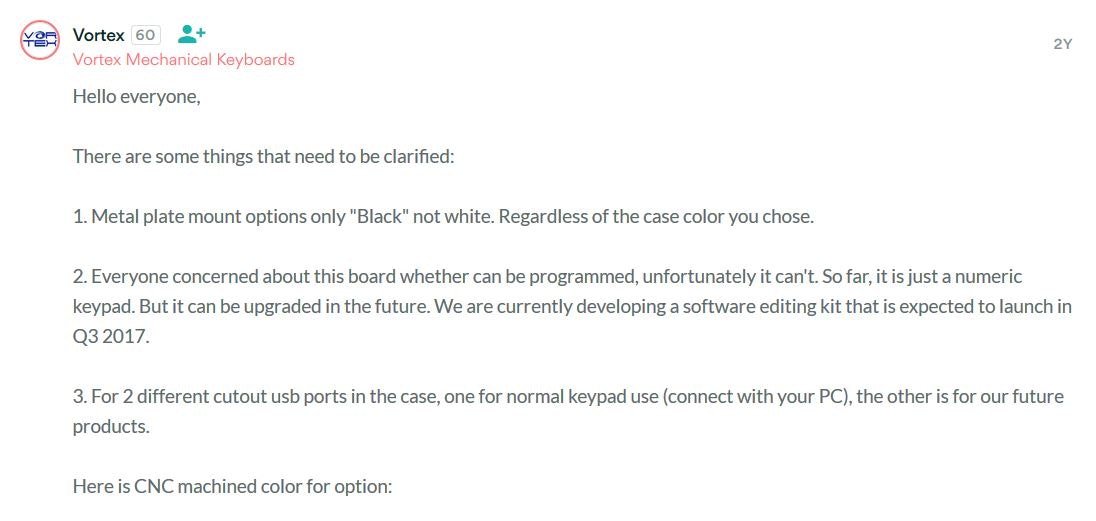Click the Vortex round avatar logo
The height and width of the screenshot is (521, 1096).
tap(40, 40)
